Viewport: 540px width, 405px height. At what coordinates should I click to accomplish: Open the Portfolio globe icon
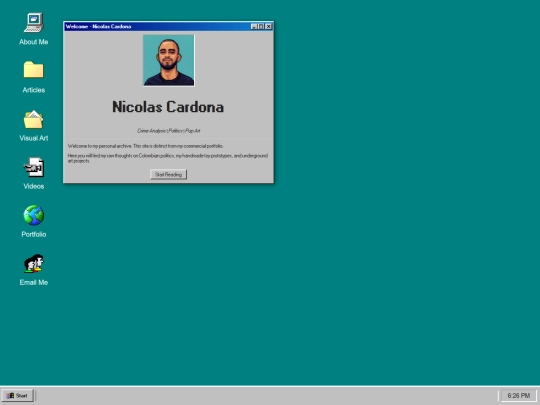point(33,215)
